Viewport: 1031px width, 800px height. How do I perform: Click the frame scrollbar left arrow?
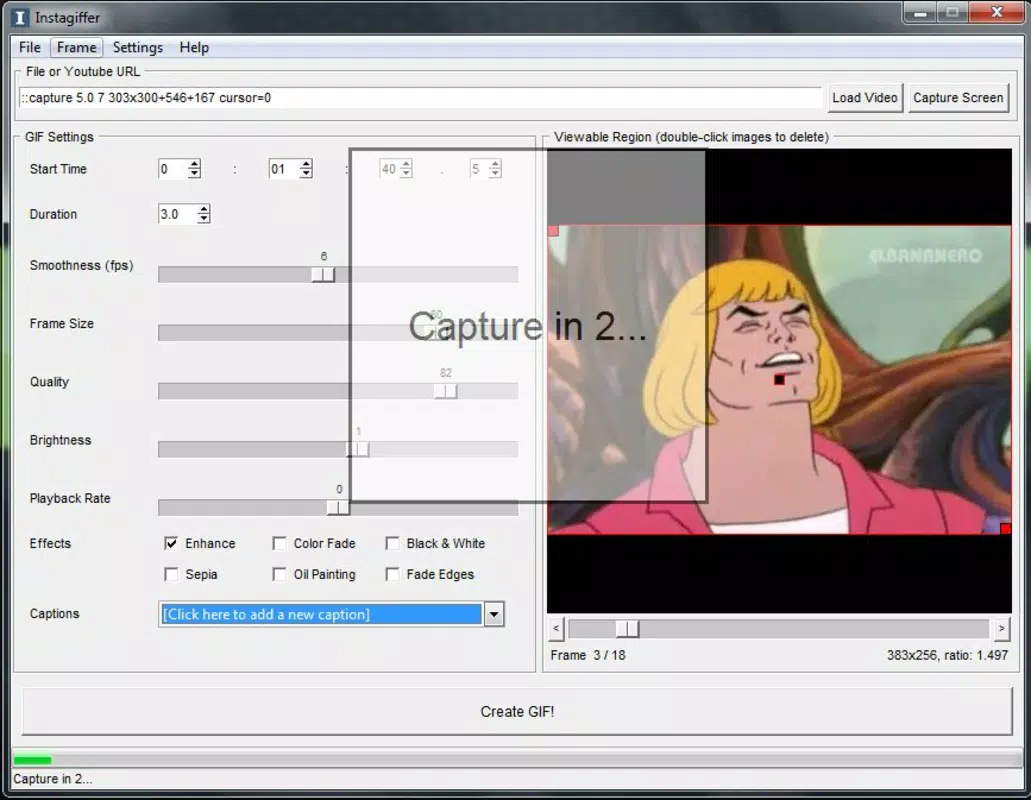(x=556, y=628)
